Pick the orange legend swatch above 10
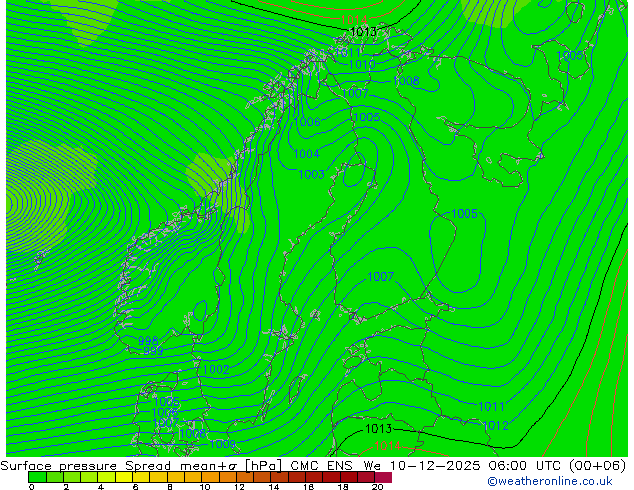This screenshot has height=490, width=634. (210, 477)
